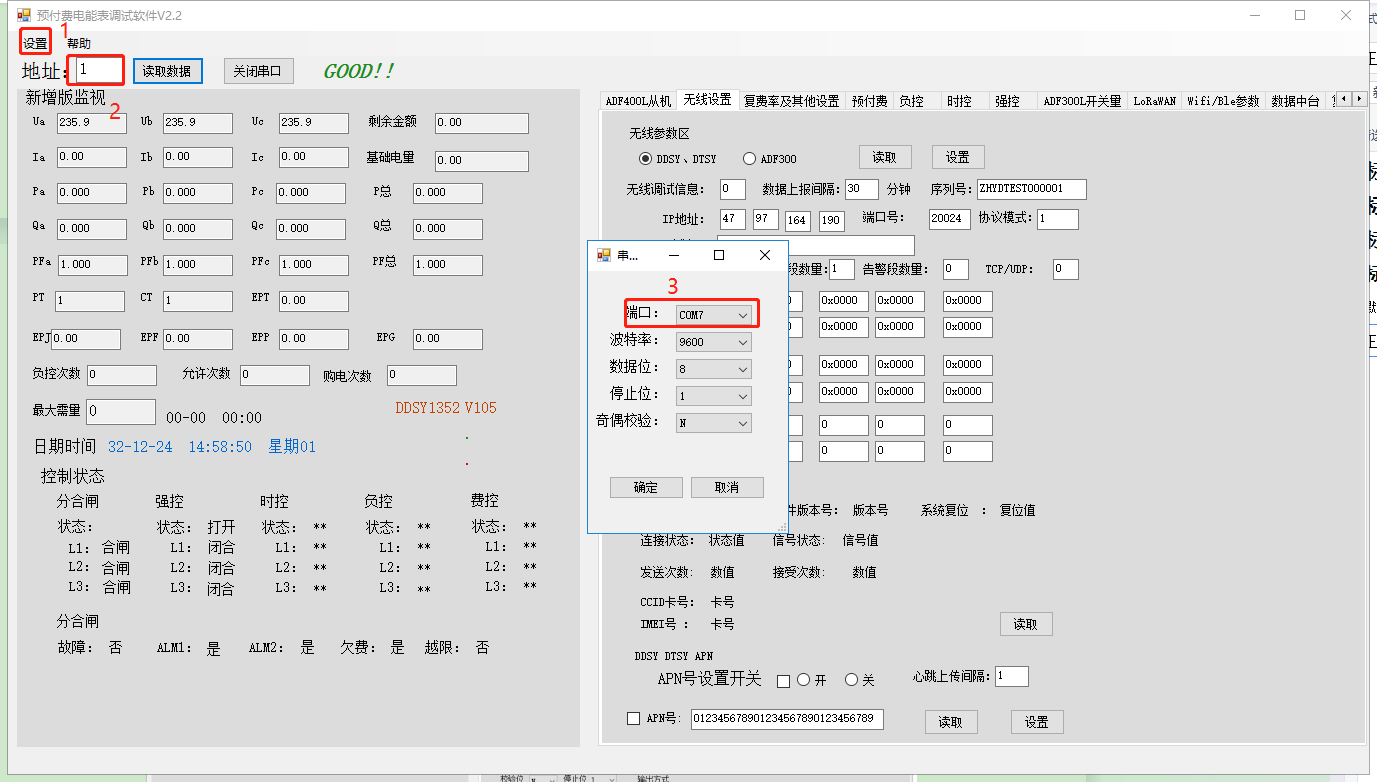Select the 关 radio button for the APN switch
Viewport: 1377px width, 782px height.
852,680
